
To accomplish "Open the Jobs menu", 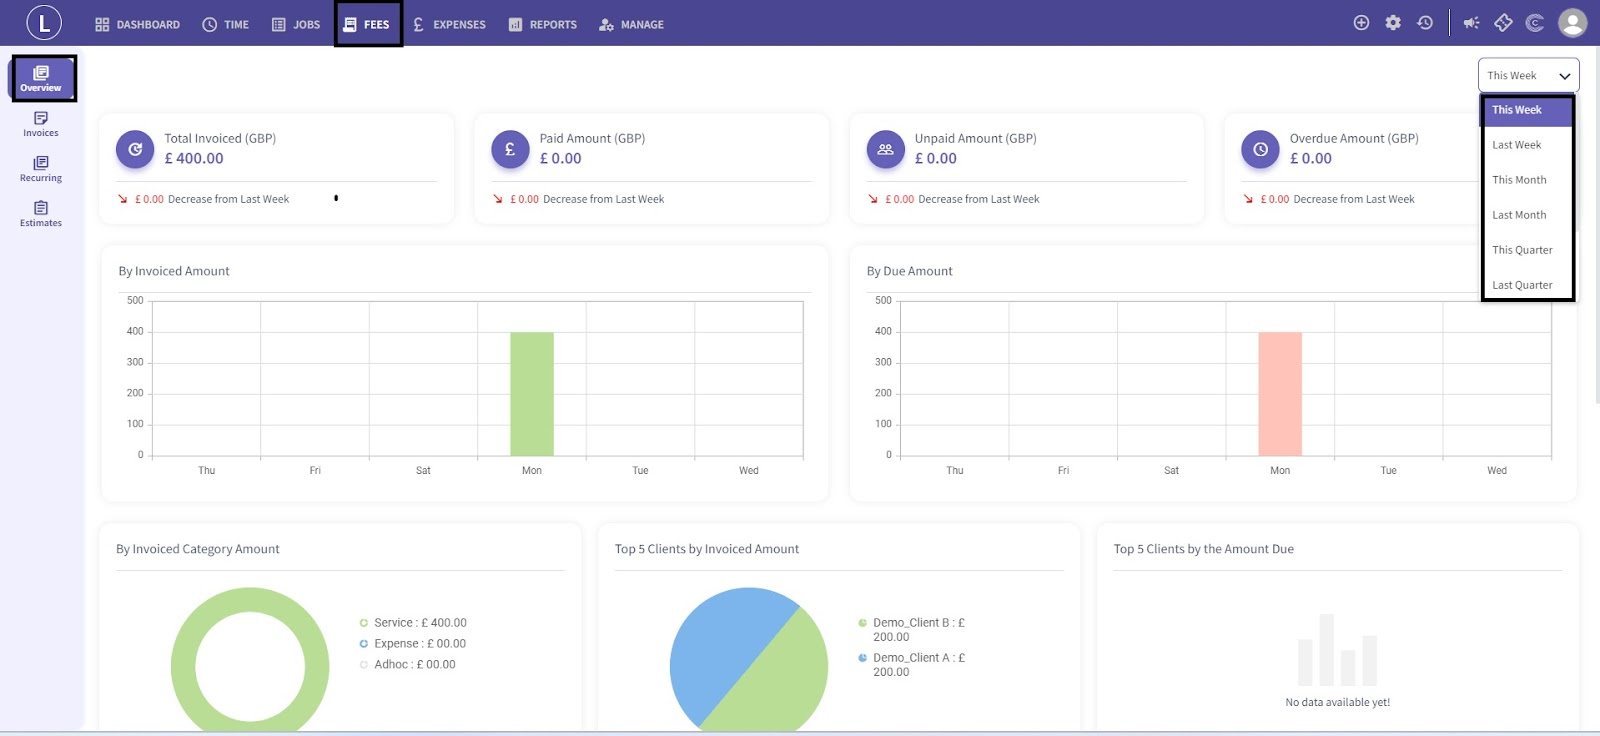I will [x=295, y=24].
